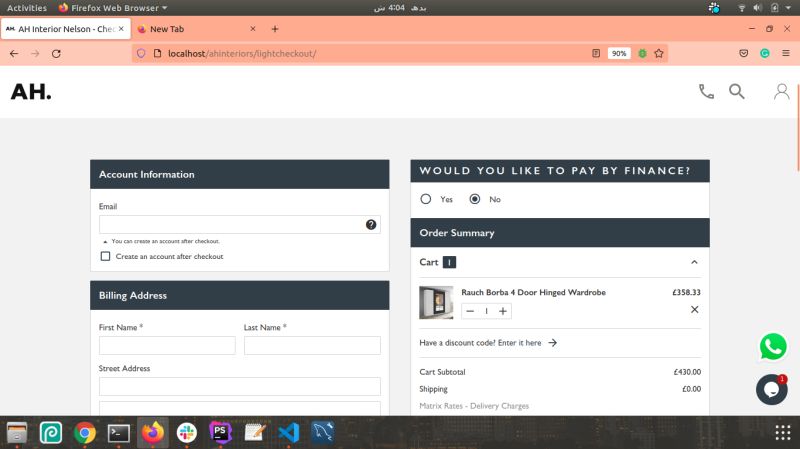Click the network icon in top bar
This screenshot has width=800, height=449.
point(741,8)
